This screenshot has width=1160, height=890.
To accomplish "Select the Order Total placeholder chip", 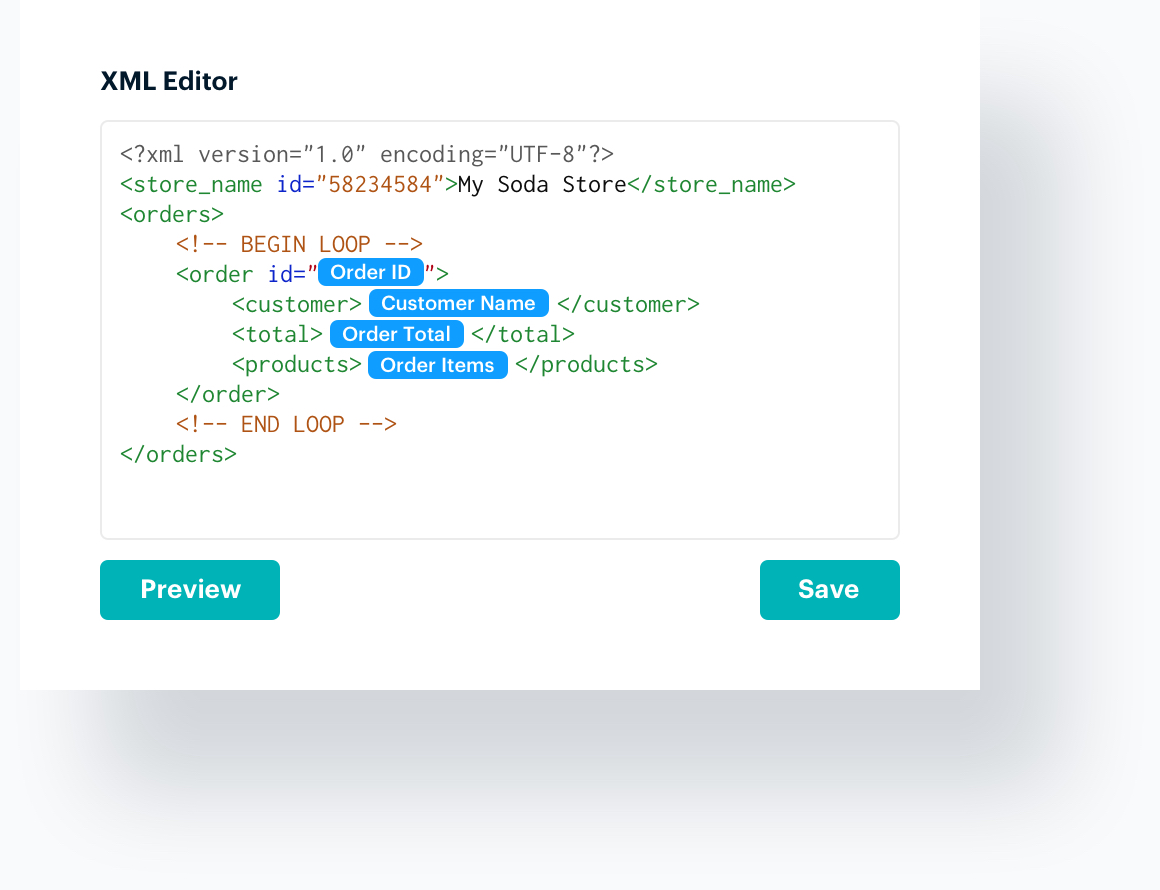I will pos(396,334).
